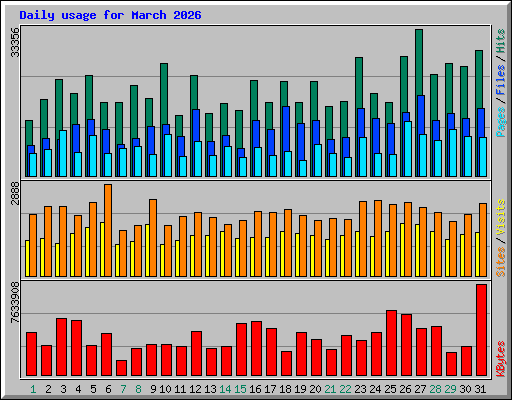Image resolution: width=512 pixels, height=400 pixels.
Task: Click green day label 8
Action: pos(138,389)
